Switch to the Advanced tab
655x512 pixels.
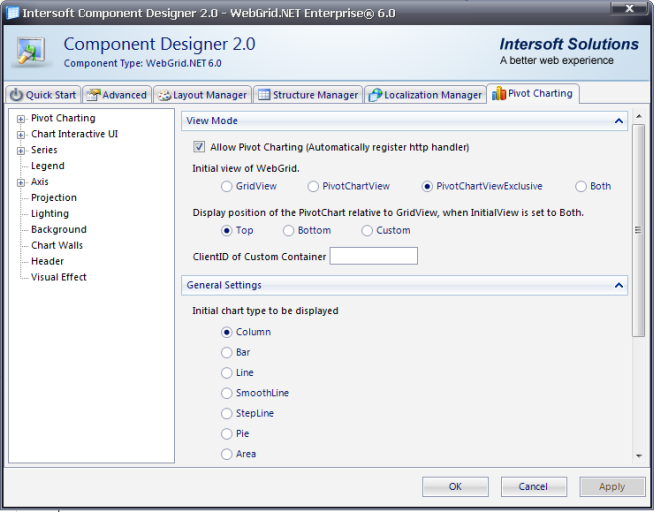117,95
